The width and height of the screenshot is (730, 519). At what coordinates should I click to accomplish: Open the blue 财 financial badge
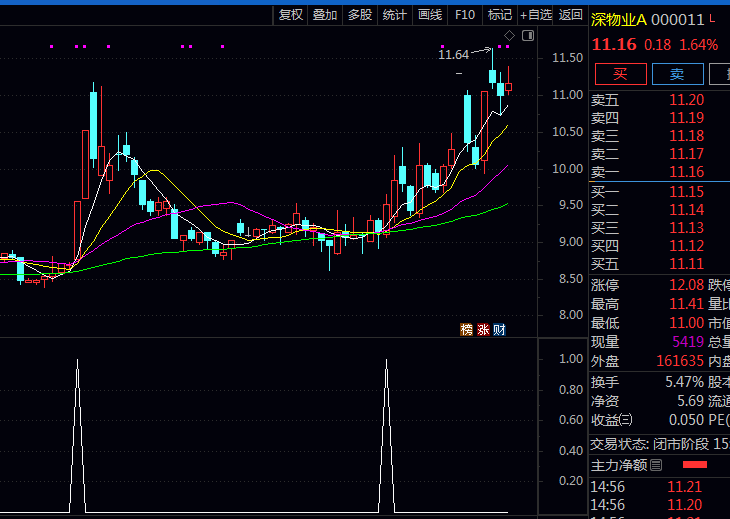click(499, 330)
